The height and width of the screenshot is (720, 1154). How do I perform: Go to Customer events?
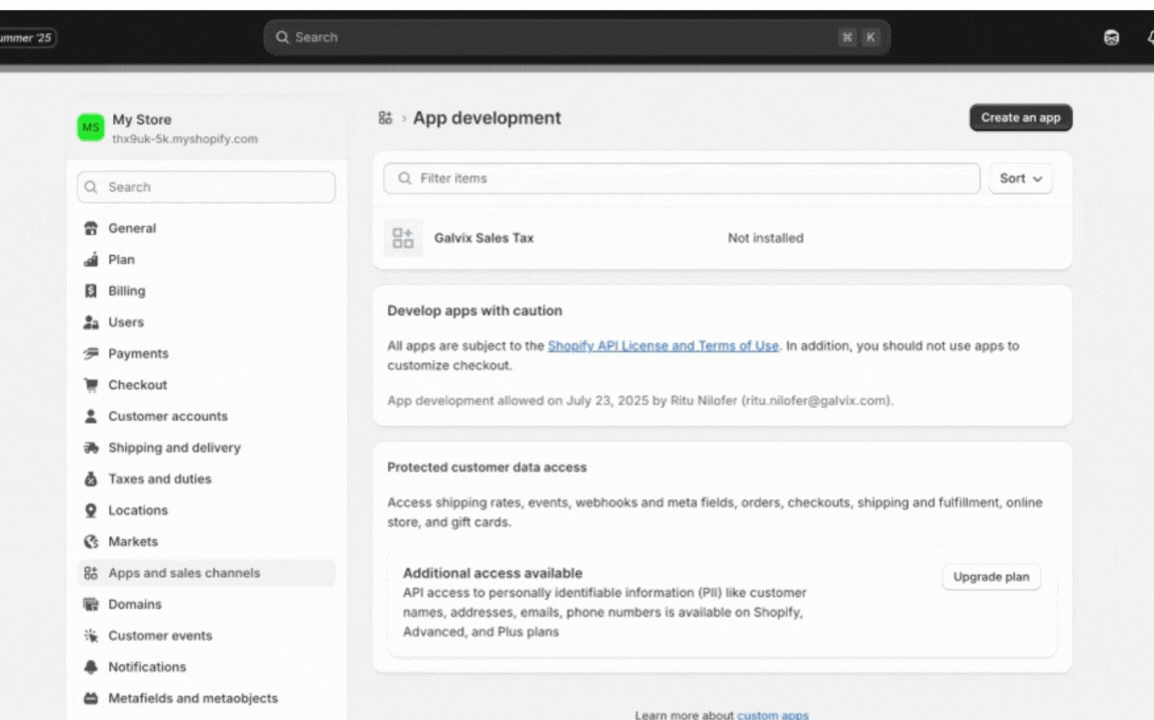tap(206, 635)
